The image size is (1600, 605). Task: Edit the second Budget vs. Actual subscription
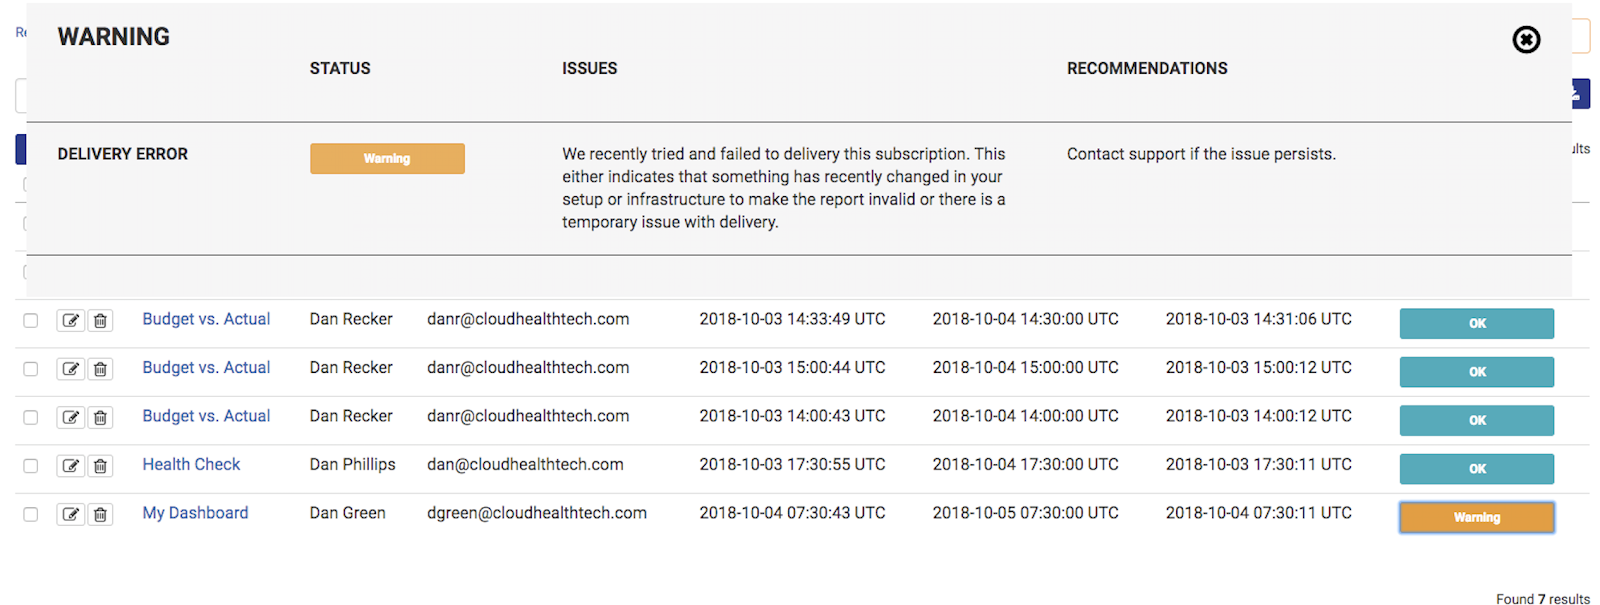70,368
